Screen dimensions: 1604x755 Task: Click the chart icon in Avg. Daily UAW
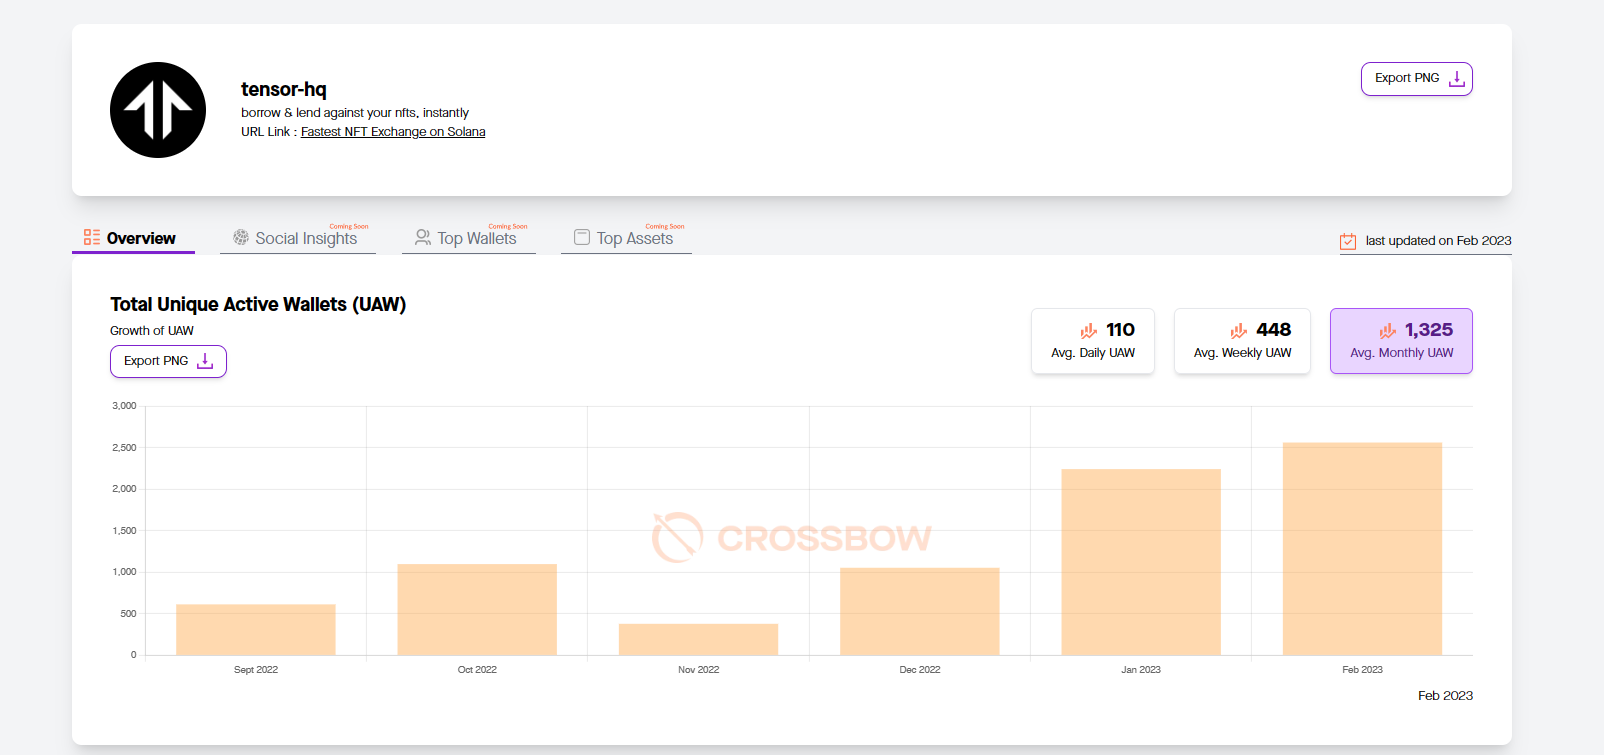pos(1089,330)
